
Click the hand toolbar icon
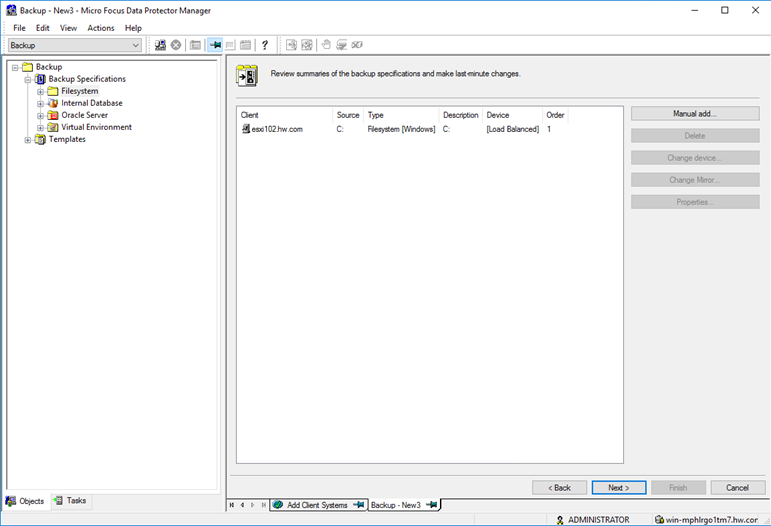pyautogui.click(x=326, y=45)
